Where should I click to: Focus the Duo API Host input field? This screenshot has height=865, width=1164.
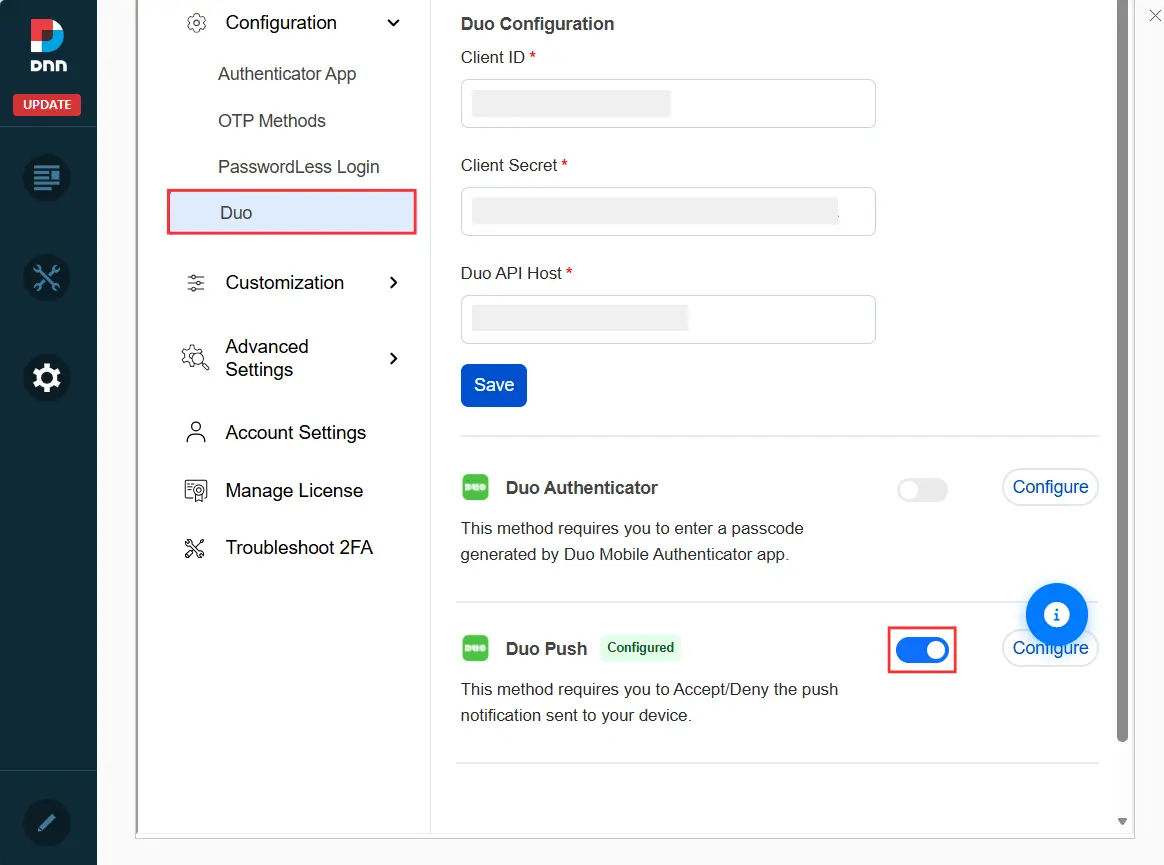668,319
